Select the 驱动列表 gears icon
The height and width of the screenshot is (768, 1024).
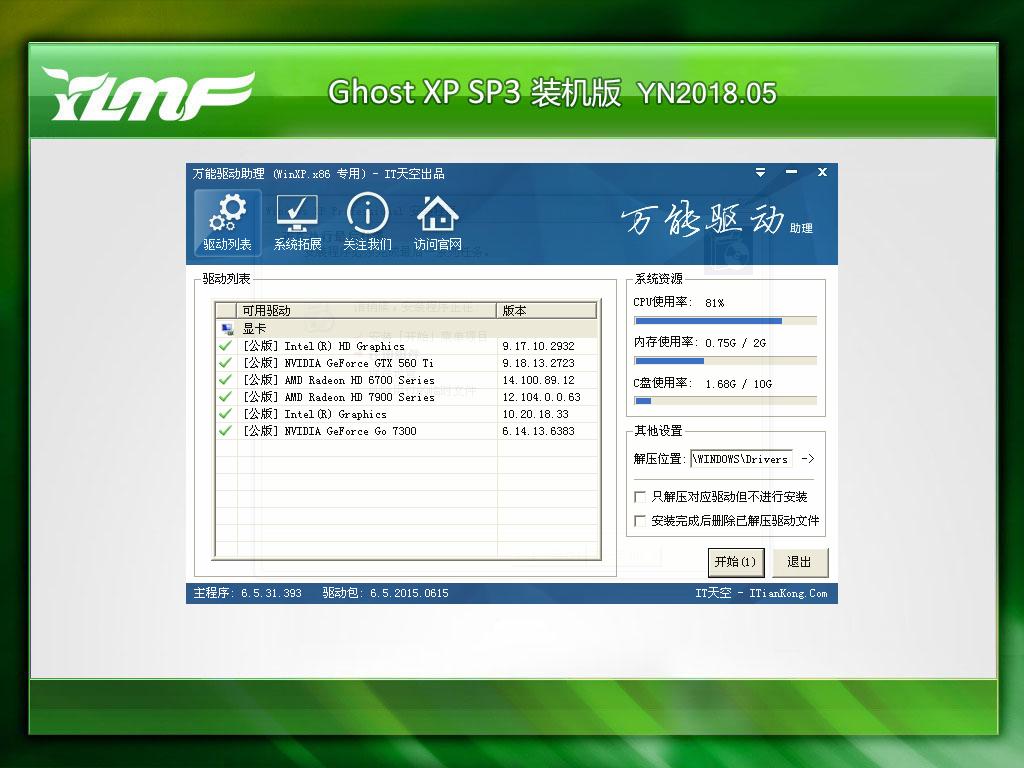(226, 212)
